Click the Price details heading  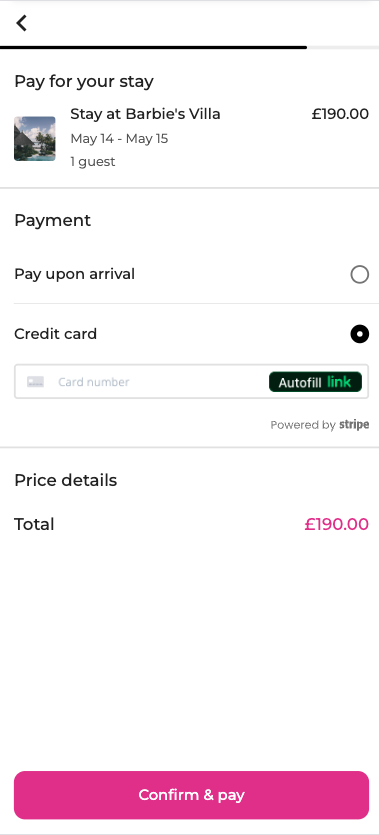[65, 480]
